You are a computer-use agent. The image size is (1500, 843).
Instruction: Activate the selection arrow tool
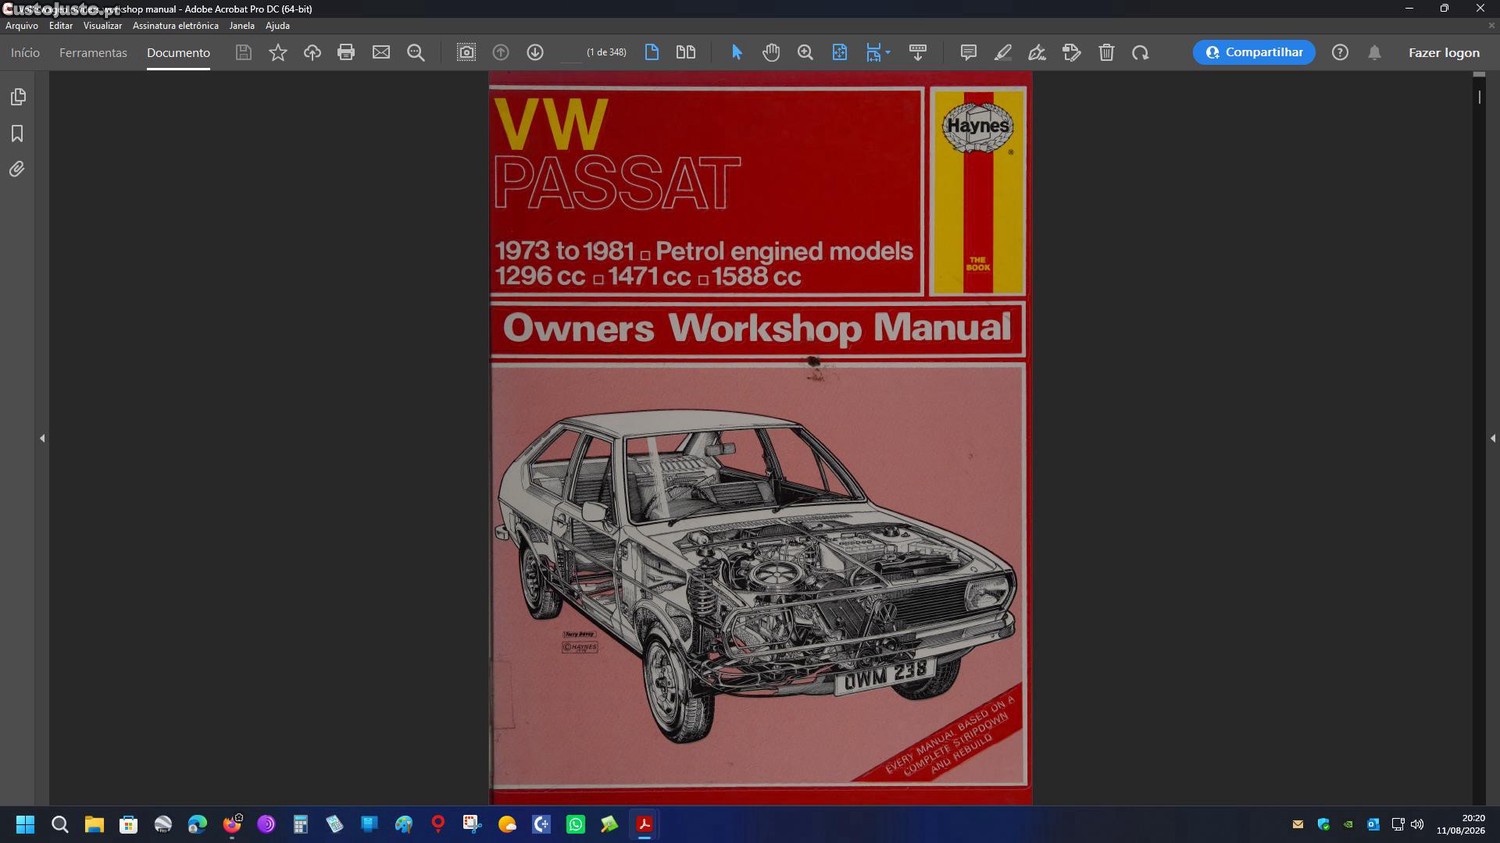click(737, 53)
